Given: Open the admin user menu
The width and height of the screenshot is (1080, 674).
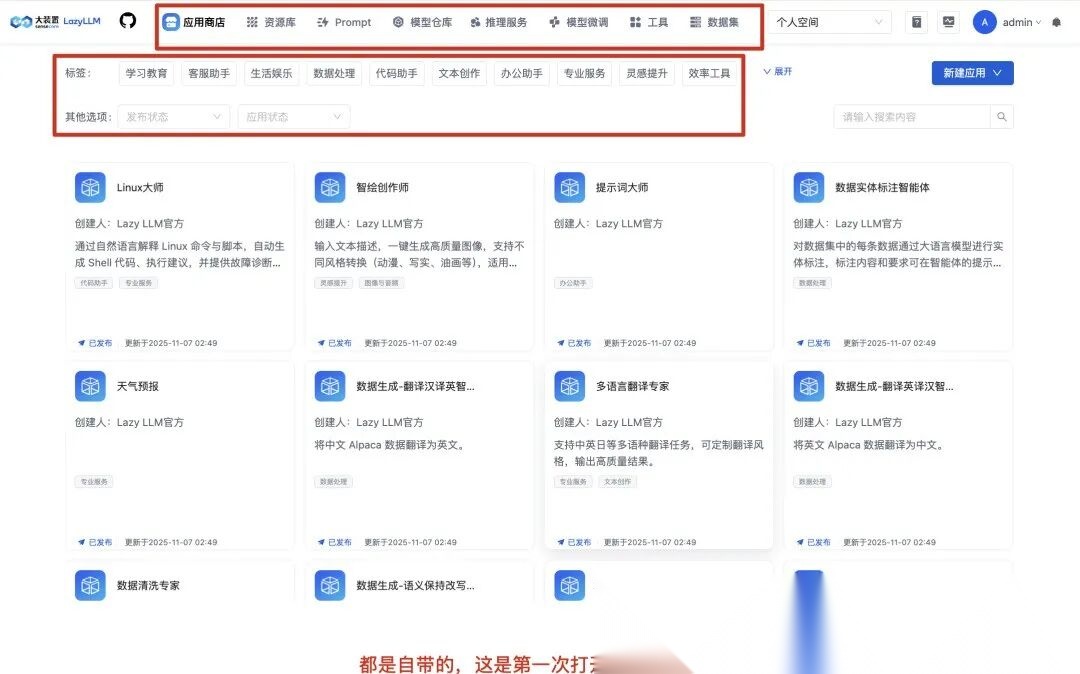Looking at the screenshot, I should point(1021,22).
